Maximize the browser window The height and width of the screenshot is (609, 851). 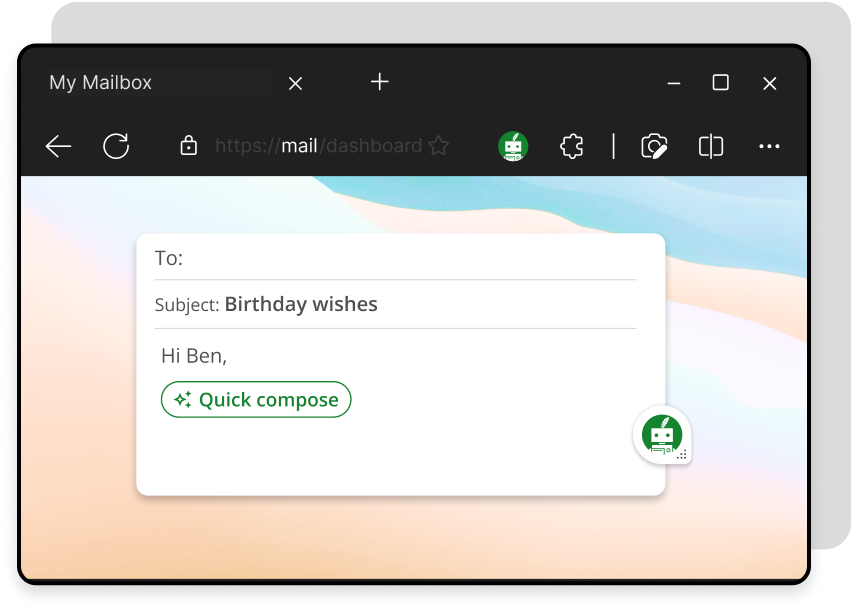click(720, 83)
